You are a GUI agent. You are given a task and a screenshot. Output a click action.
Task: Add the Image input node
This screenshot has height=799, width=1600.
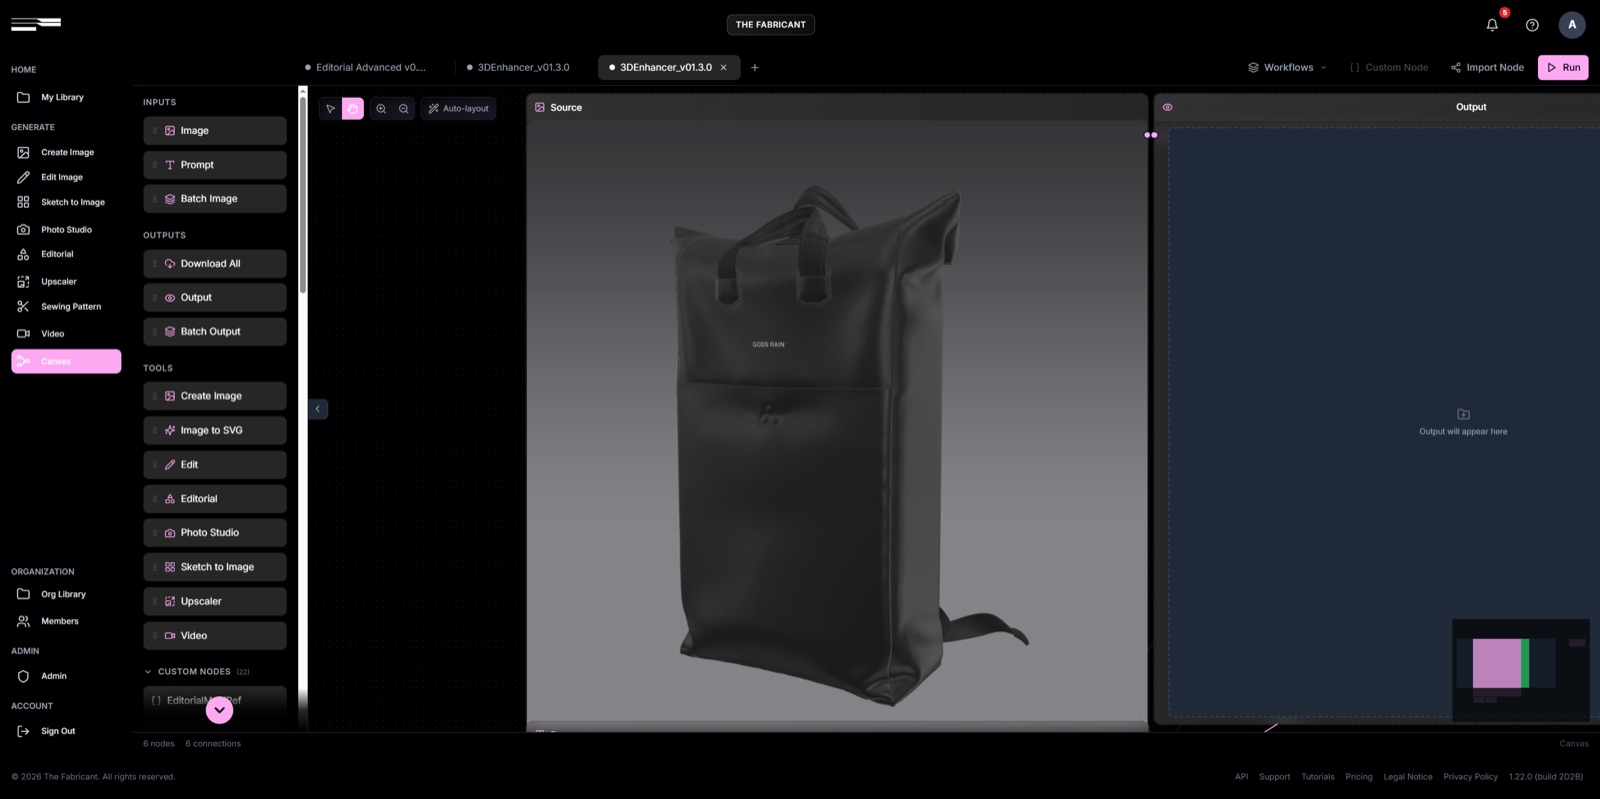215,131
